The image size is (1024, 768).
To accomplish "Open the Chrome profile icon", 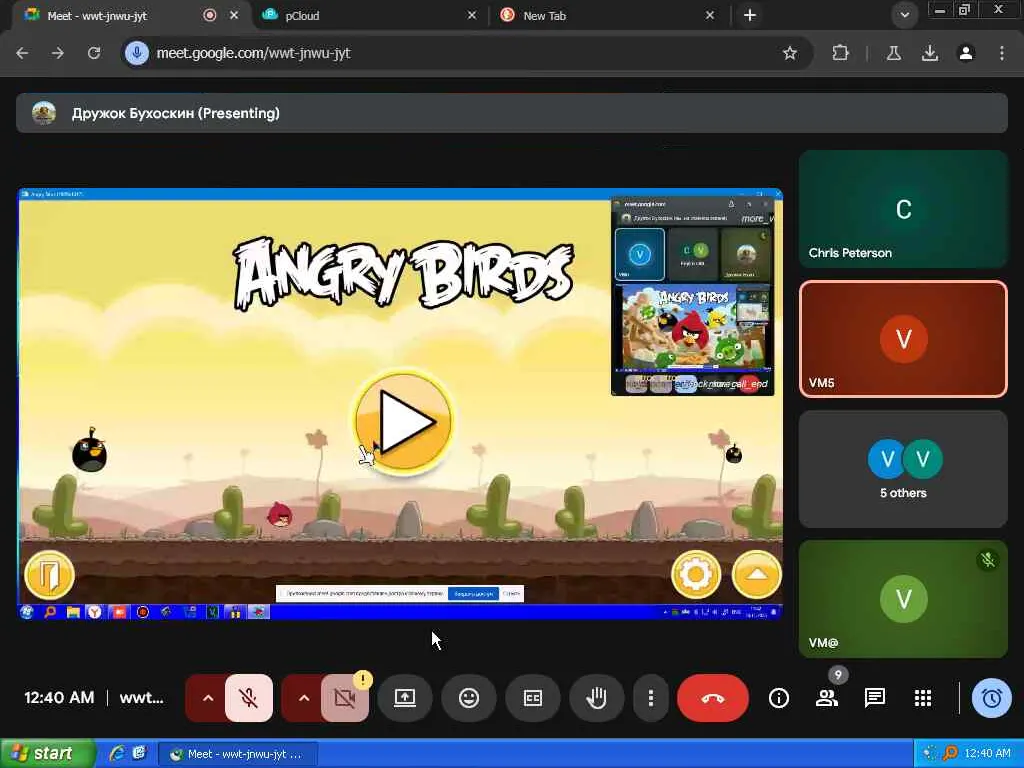I will click(966, 53).
